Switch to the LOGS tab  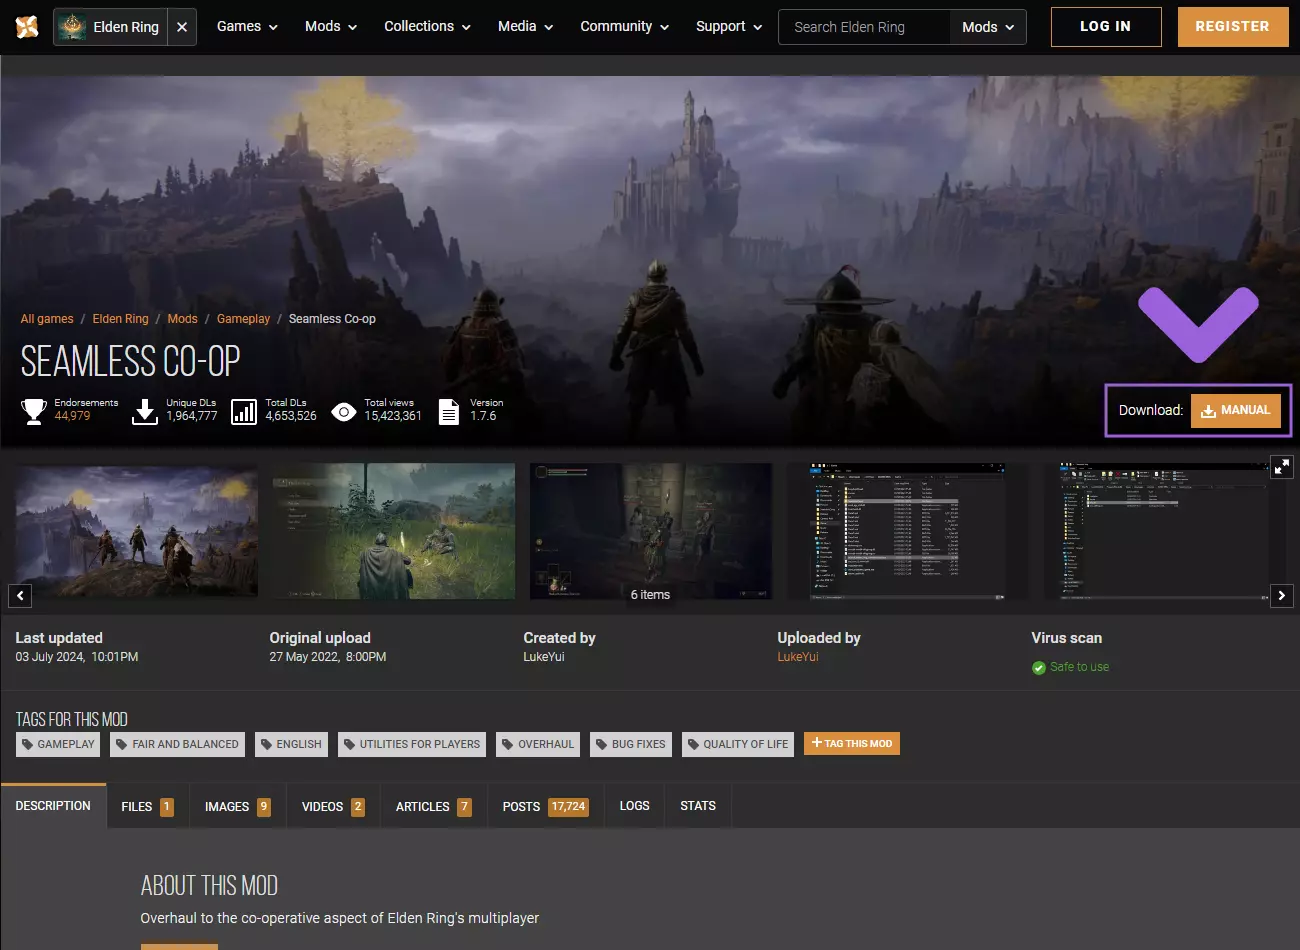coord(634,806)
